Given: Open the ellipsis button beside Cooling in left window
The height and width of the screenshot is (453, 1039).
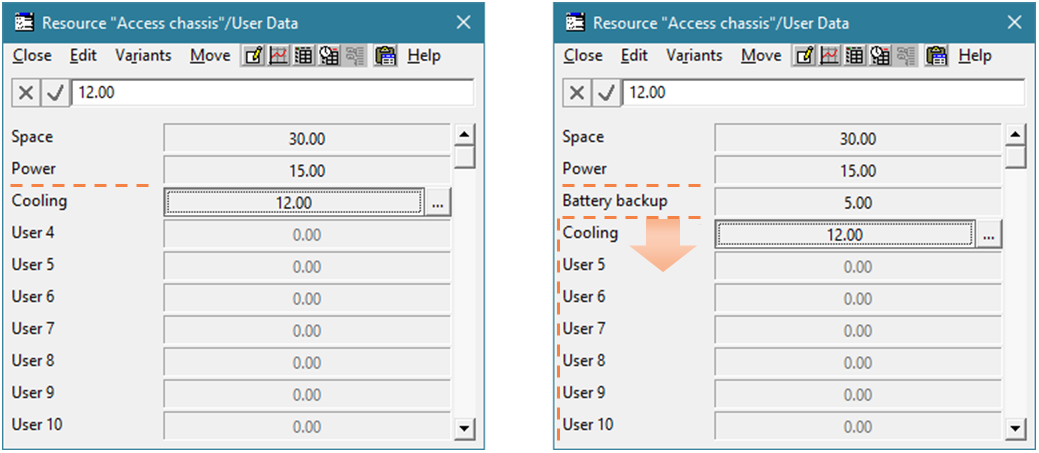Looking at the screenshot, I should (x=438, y=203).
